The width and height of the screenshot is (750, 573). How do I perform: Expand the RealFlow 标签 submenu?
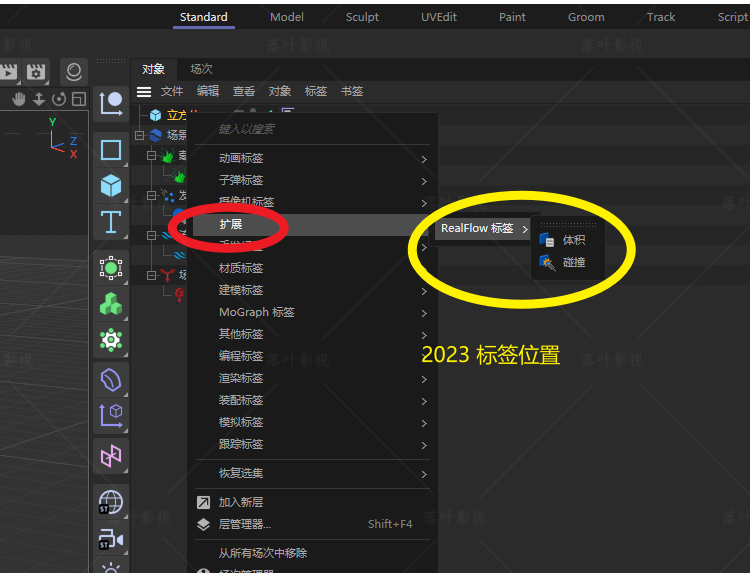pos(525,229)
